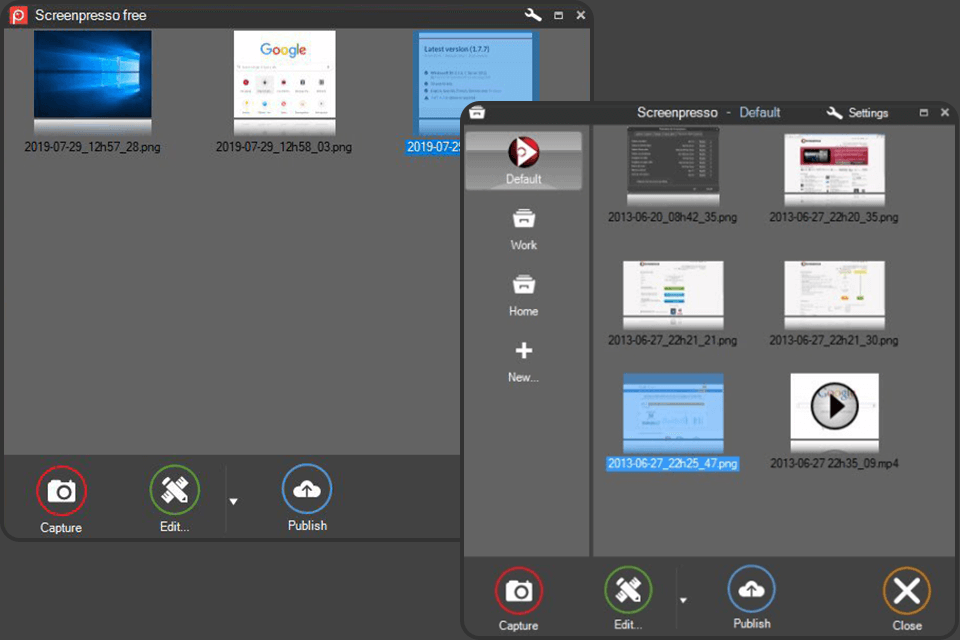Click the orange Close button
The image size is (960, 640).
(905, 589)
